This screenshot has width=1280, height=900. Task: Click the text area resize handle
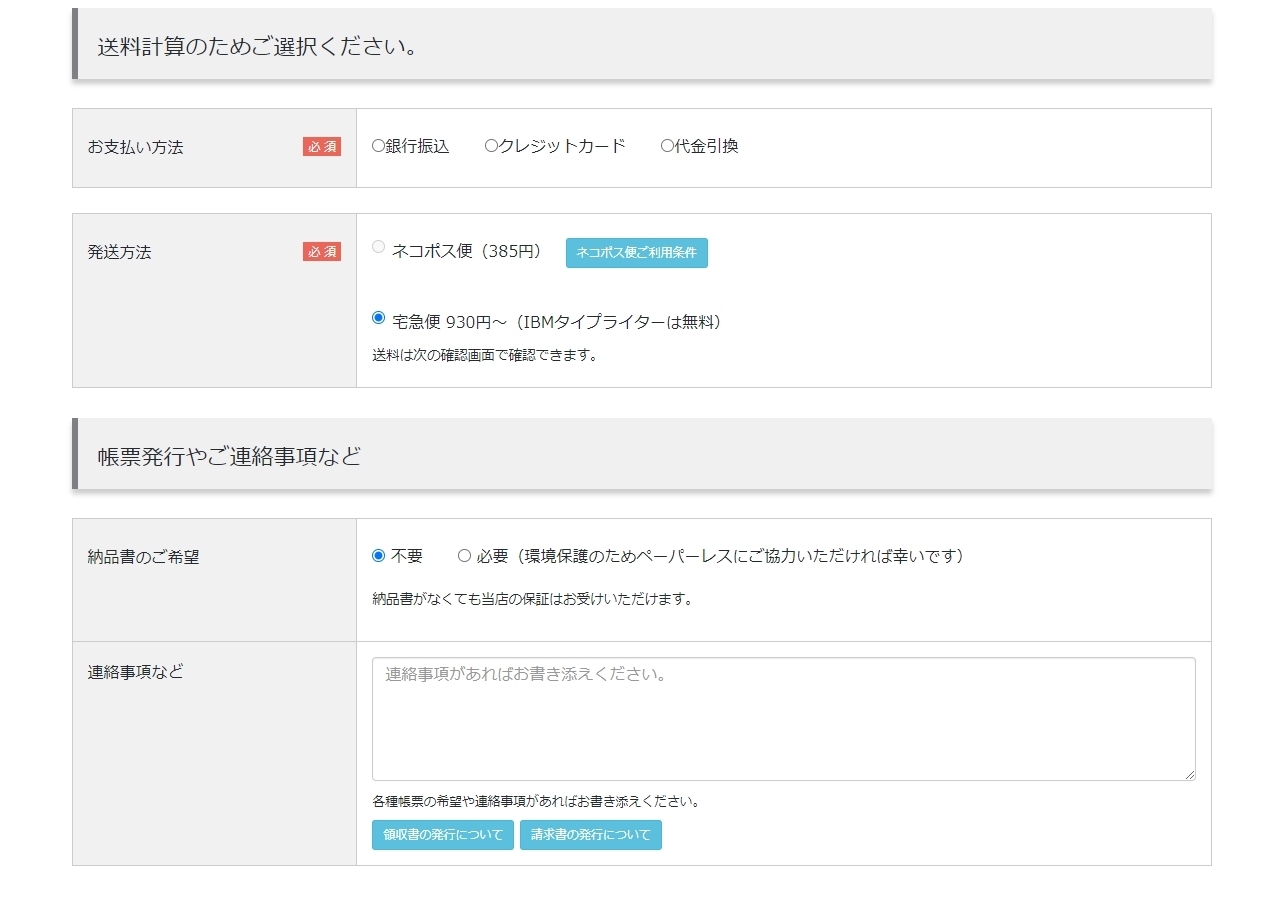(1189, 774)
